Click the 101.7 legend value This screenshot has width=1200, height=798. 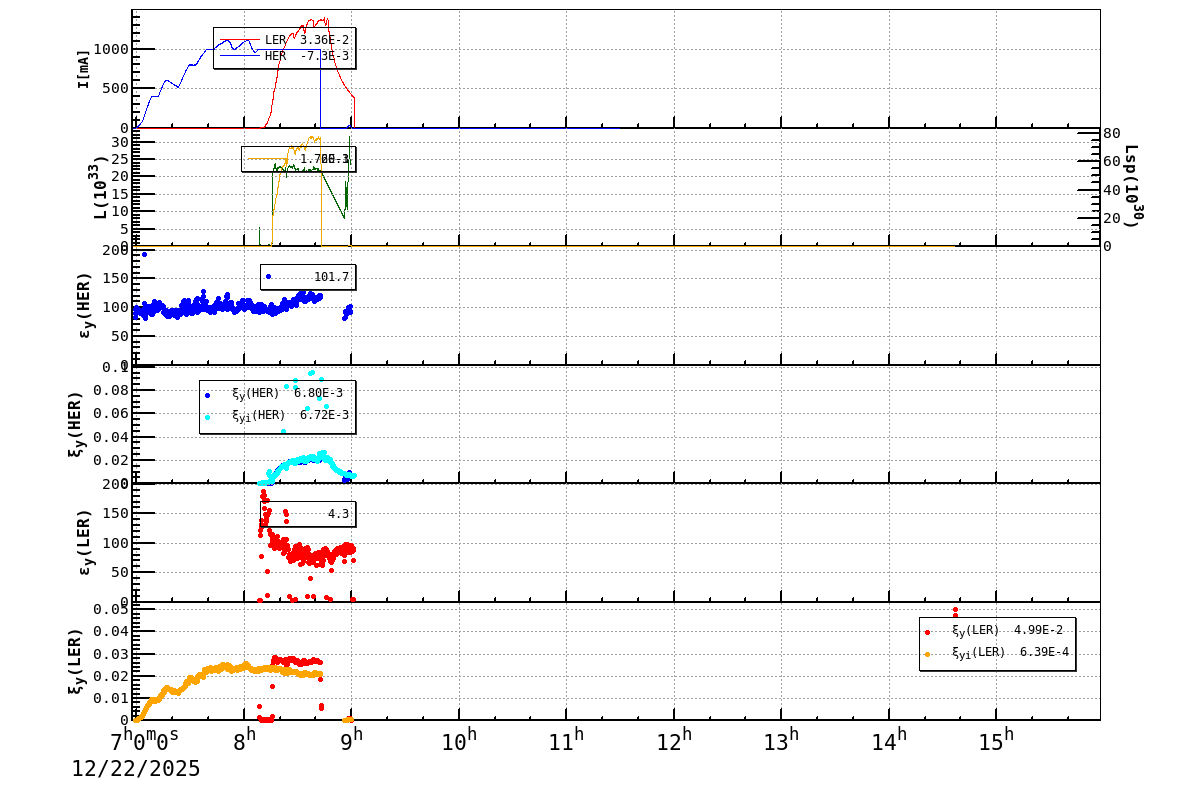tap(332, 277)
